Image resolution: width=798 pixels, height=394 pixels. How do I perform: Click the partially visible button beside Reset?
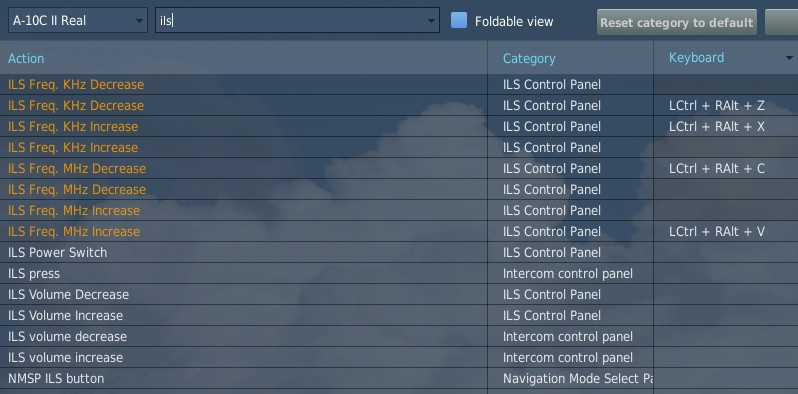(781, 22)
